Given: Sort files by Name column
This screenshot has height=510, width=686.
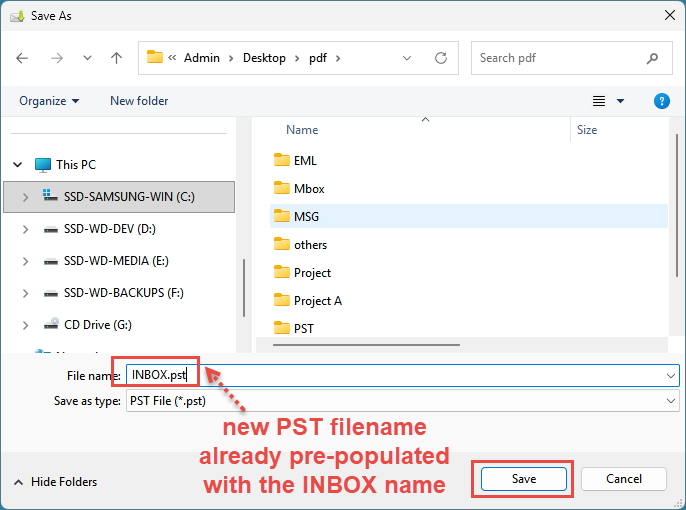Looking at the screenshot, I should pyautogui.click(x=302, y=130).
